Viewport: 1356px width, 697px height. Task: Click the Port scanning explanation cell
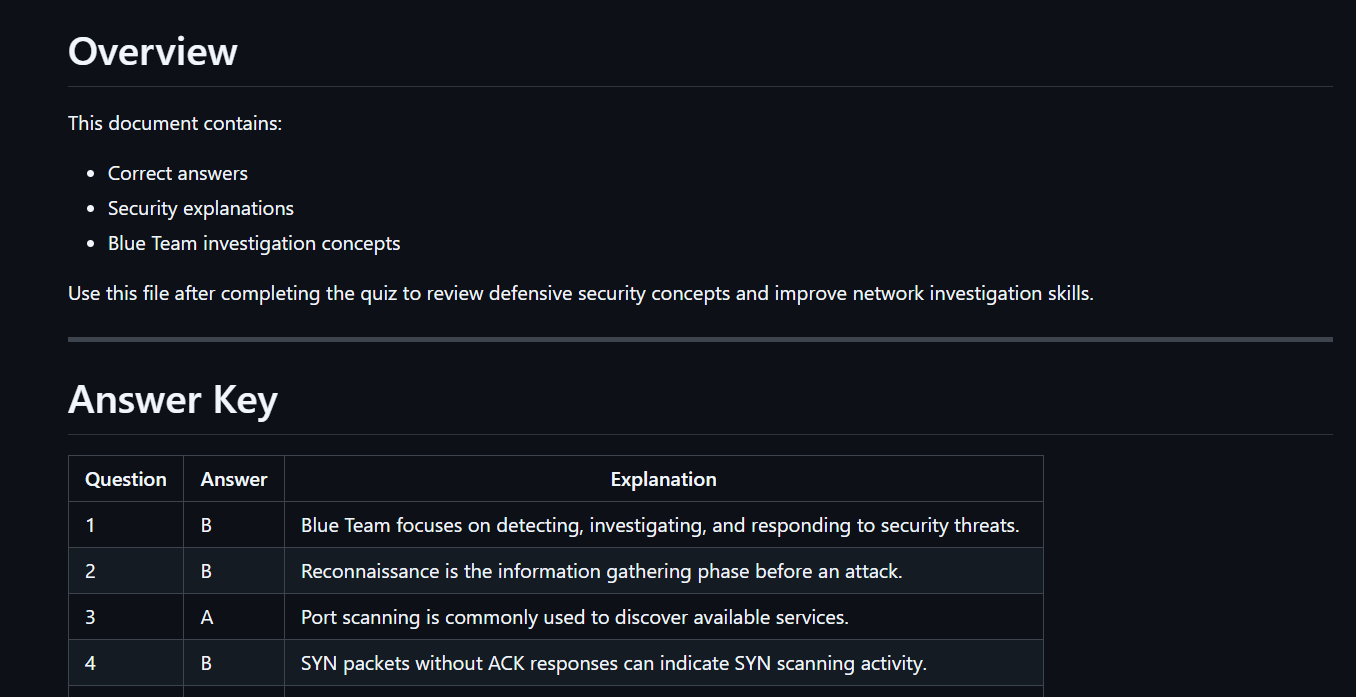click(x=664, y=617)
